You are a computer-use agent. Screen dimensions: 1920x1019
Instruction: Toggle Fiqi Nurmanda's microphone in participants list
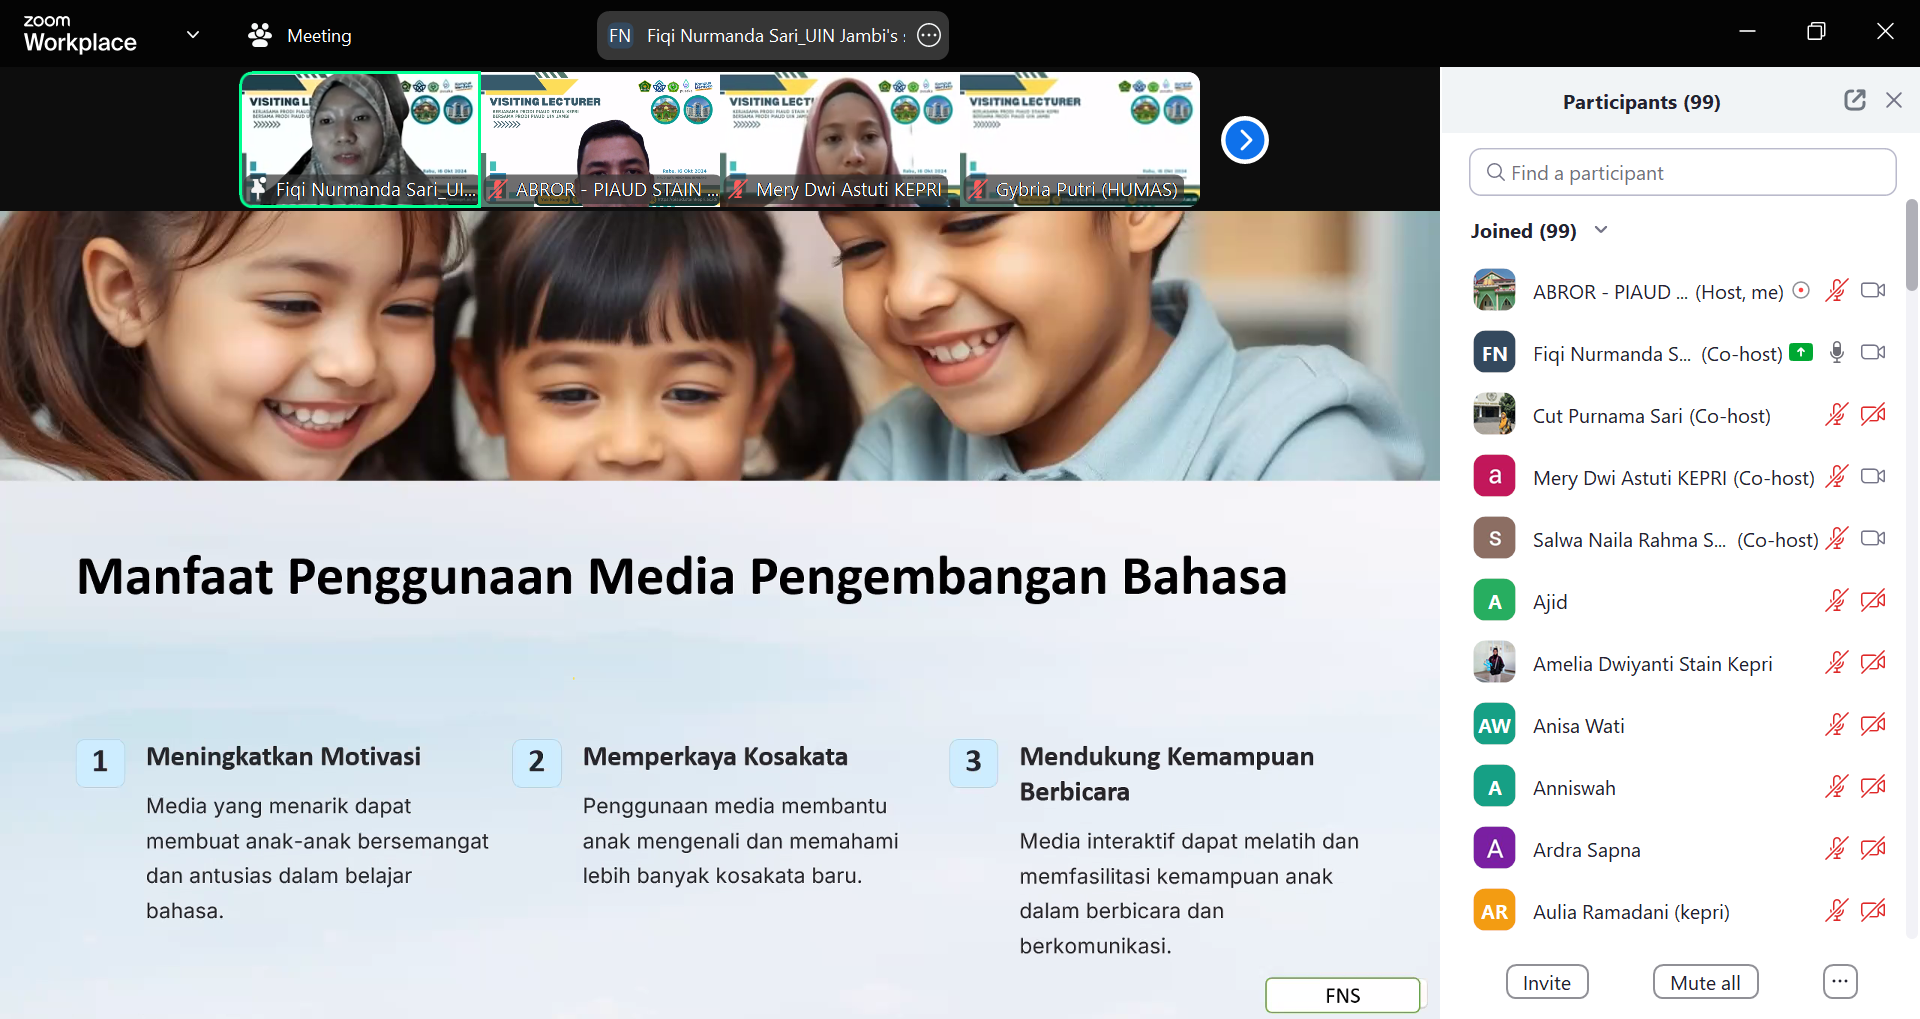(1837, 352)
